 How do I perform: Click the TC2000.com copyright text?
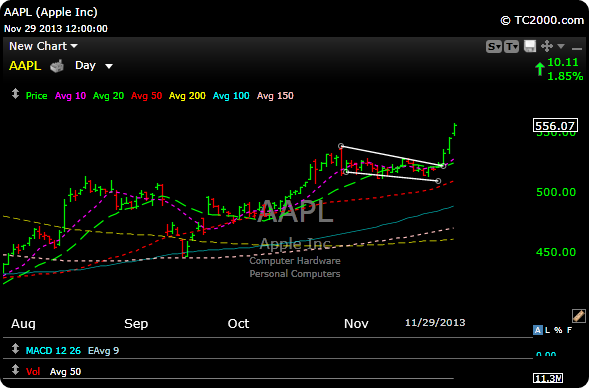(542, 20)
